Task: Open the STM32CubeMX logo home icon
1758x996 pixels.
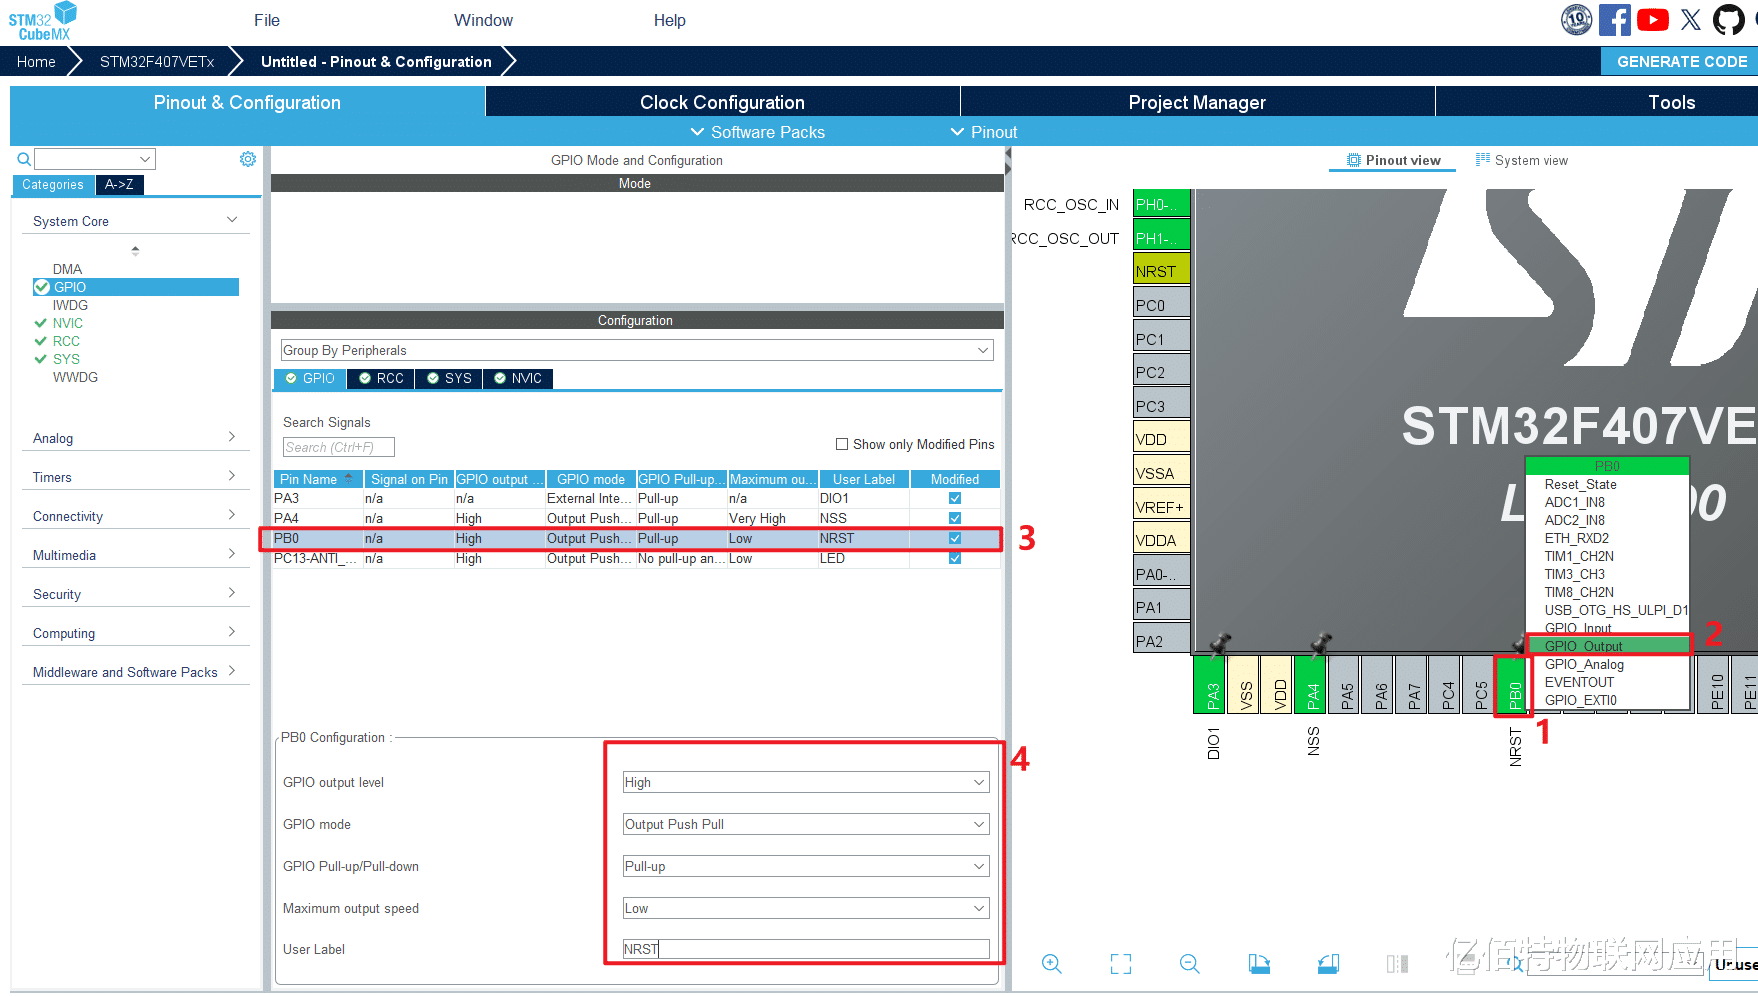Action: pyautogui.click(x=42, y=21)
